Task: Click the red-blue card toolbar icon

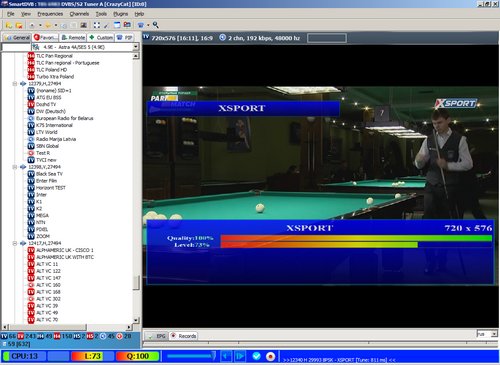Action: click(x=127, y=25)
